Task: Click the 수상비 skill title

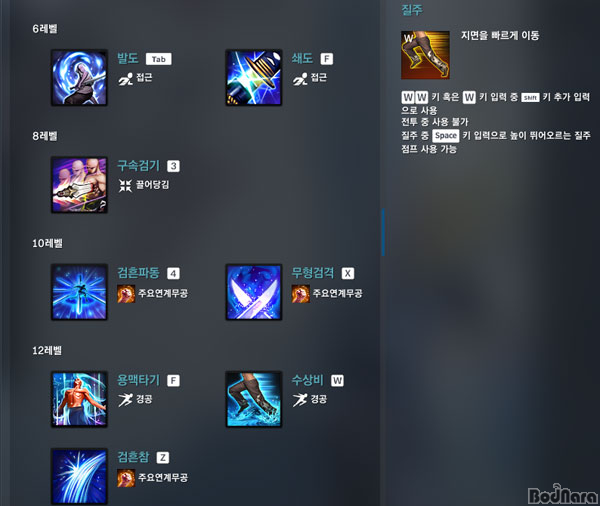Action: click(x=307, y=380)
